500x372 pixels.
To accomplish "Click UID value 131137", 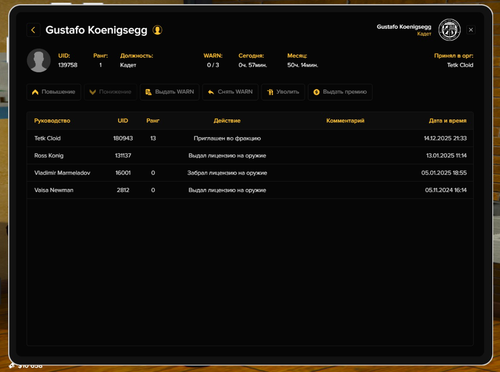I will (x=123, y=156).
